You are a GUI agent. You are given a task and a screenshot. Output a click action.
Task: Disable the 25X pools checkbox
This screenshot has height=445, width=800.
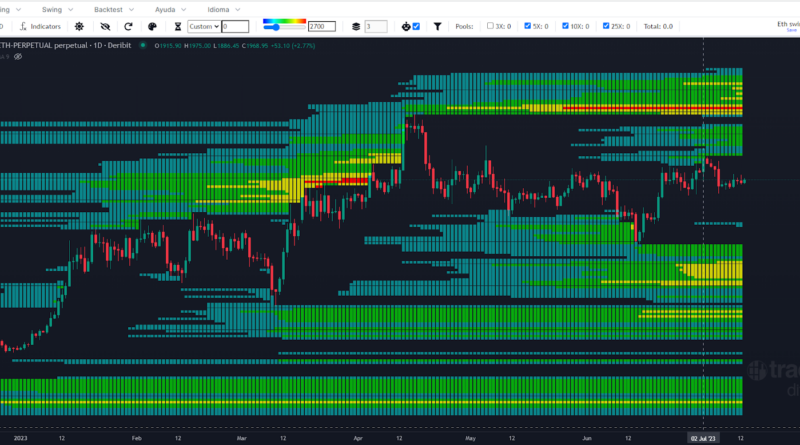[x=605, y=26]
